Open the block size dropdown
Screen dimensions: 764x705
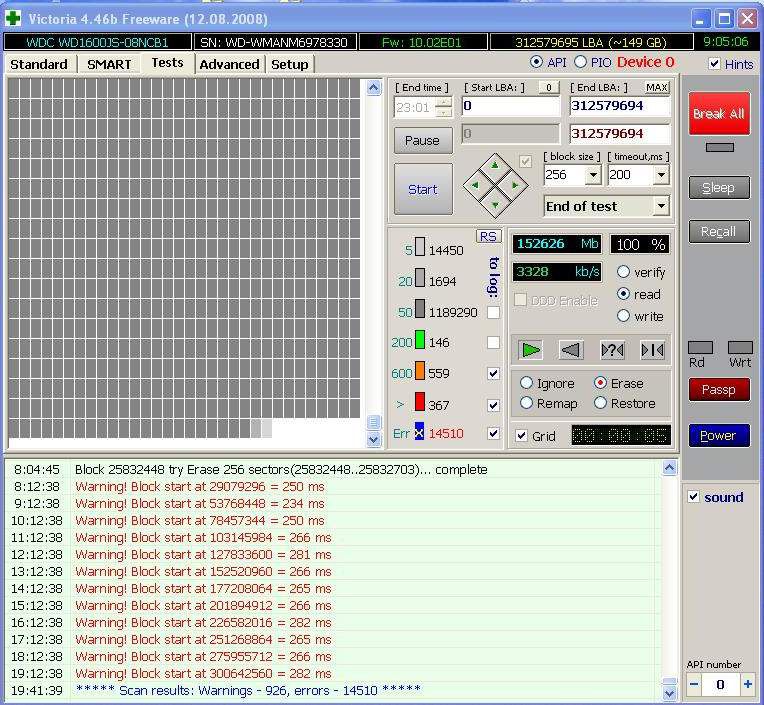pyautogui.click(x=593, y=174)
